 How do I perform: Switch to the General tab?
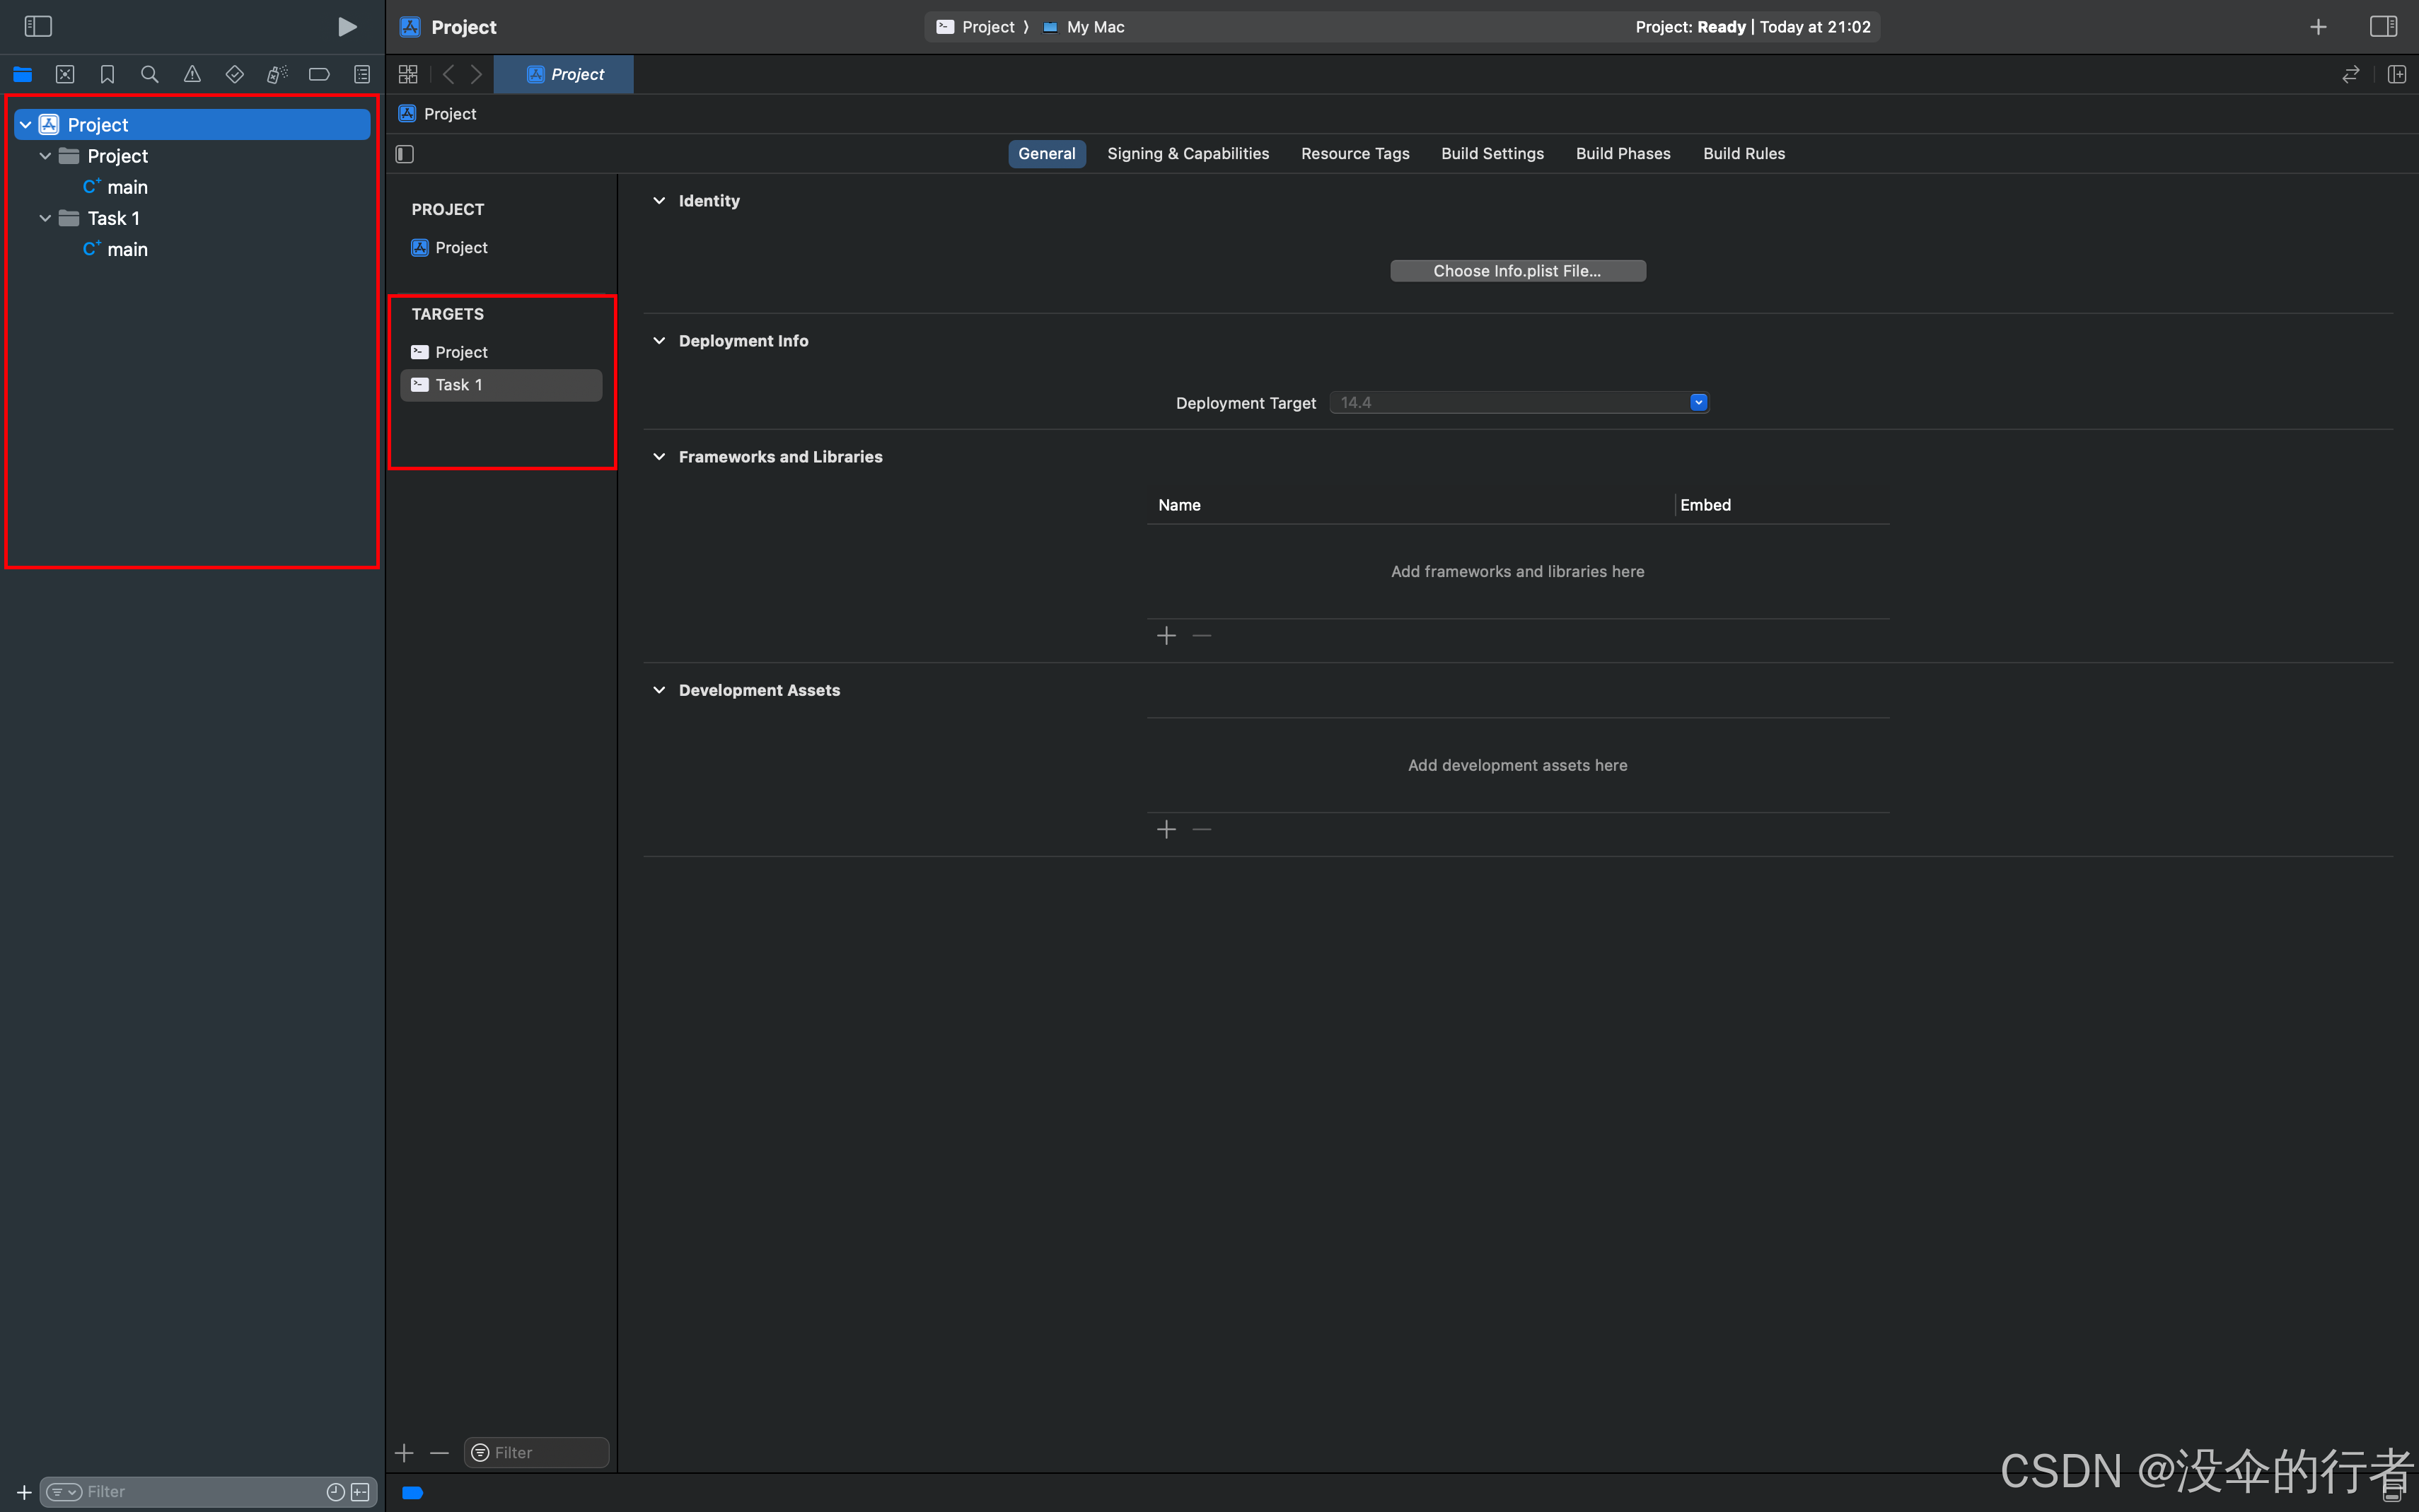[1046, 153]
